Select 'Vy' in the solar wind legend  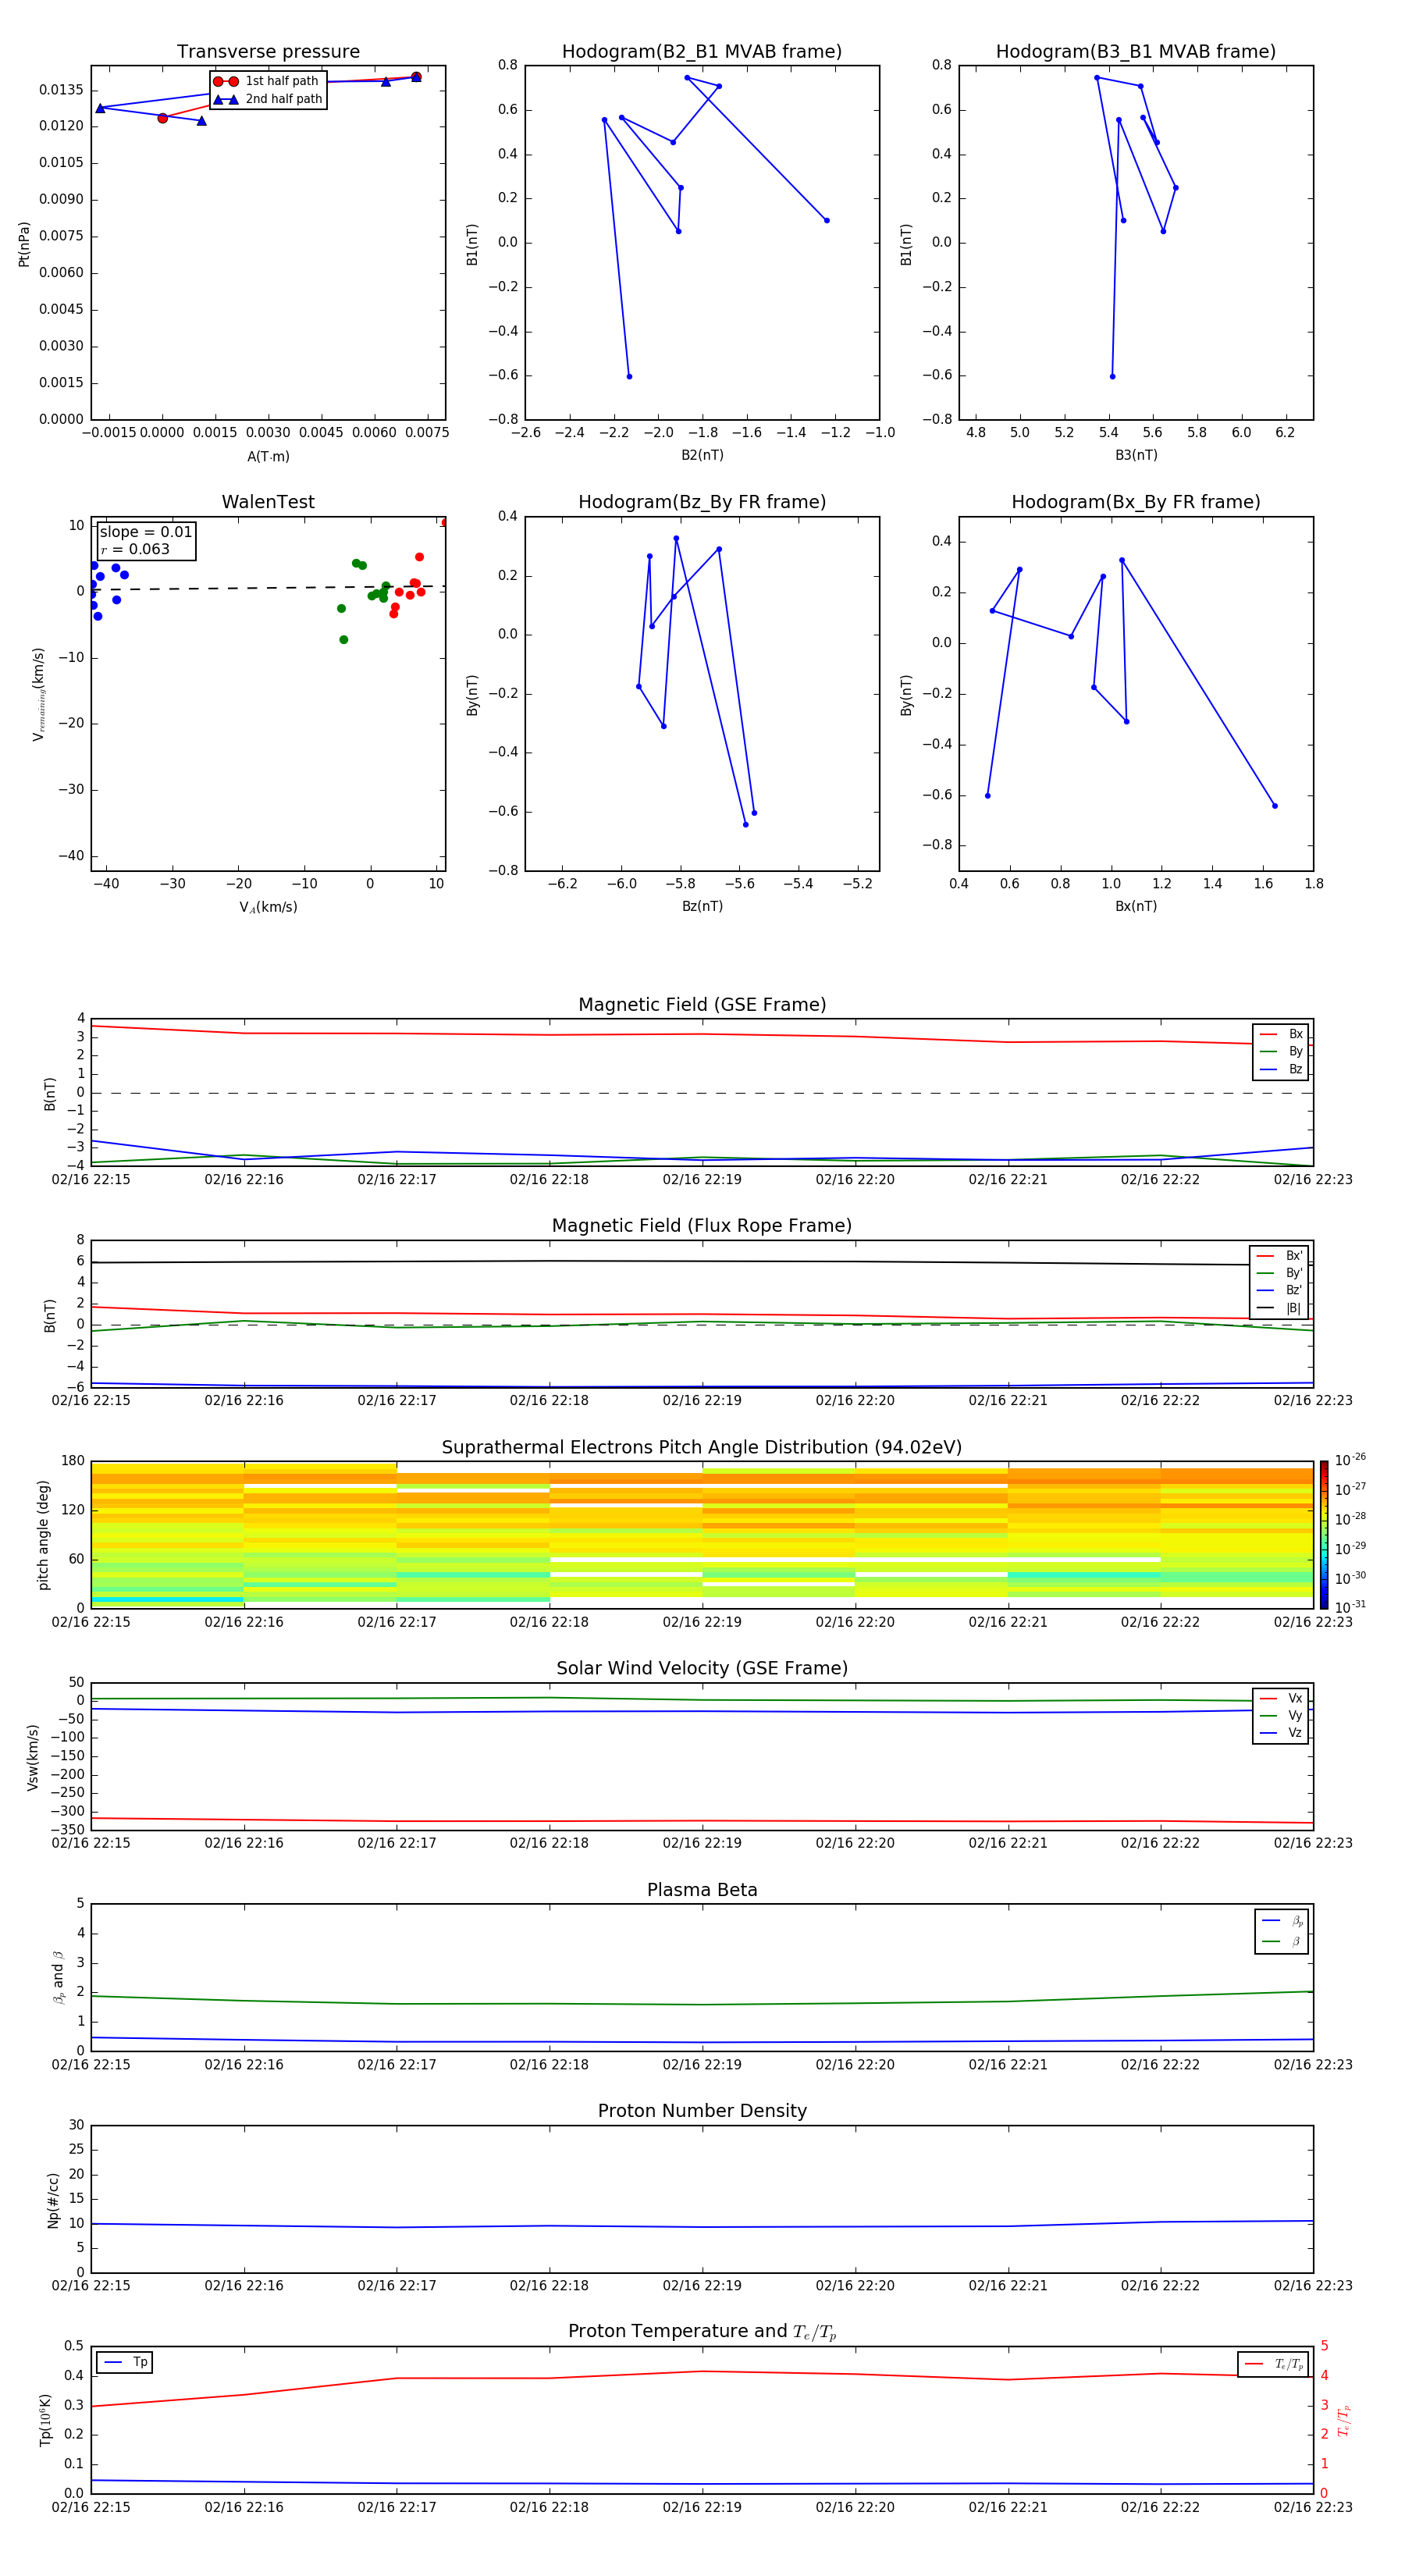click(x=1281, y=1716)
